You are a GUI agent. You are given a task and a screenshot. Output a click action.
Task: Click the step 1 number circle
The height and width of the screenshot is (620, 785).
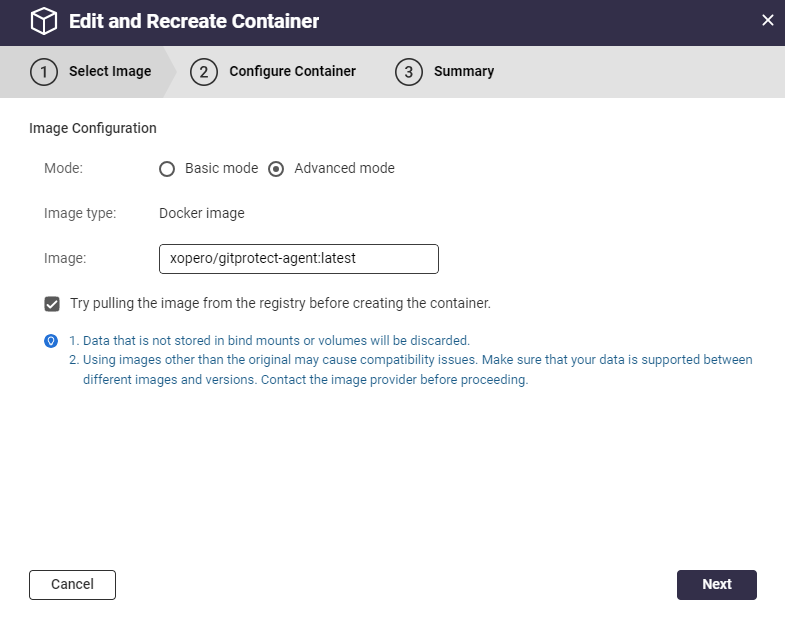(x=44, y=72)
